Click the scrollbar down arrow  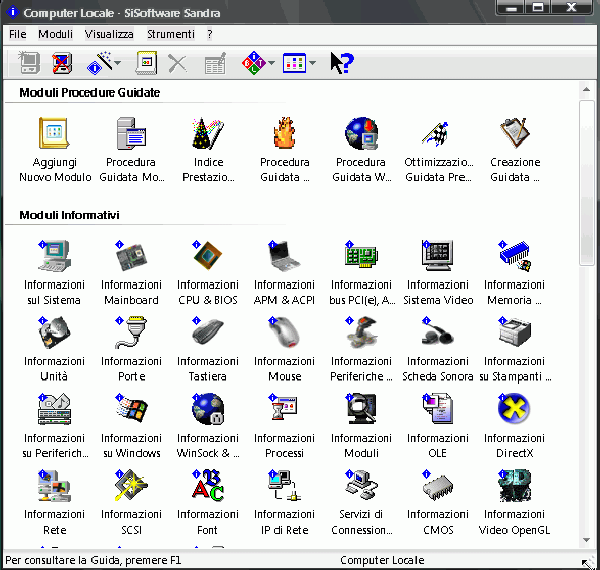[586, 540]
